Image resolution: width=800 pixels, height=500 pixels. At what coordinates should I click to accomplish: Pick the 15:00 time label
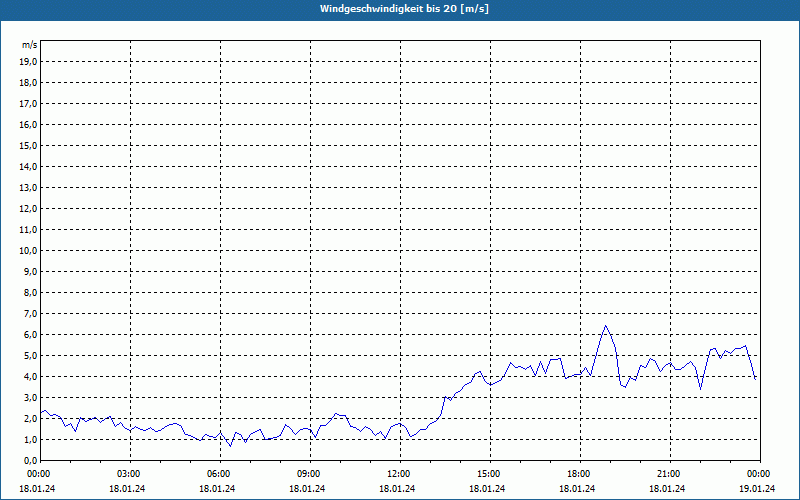pos(489,474)
